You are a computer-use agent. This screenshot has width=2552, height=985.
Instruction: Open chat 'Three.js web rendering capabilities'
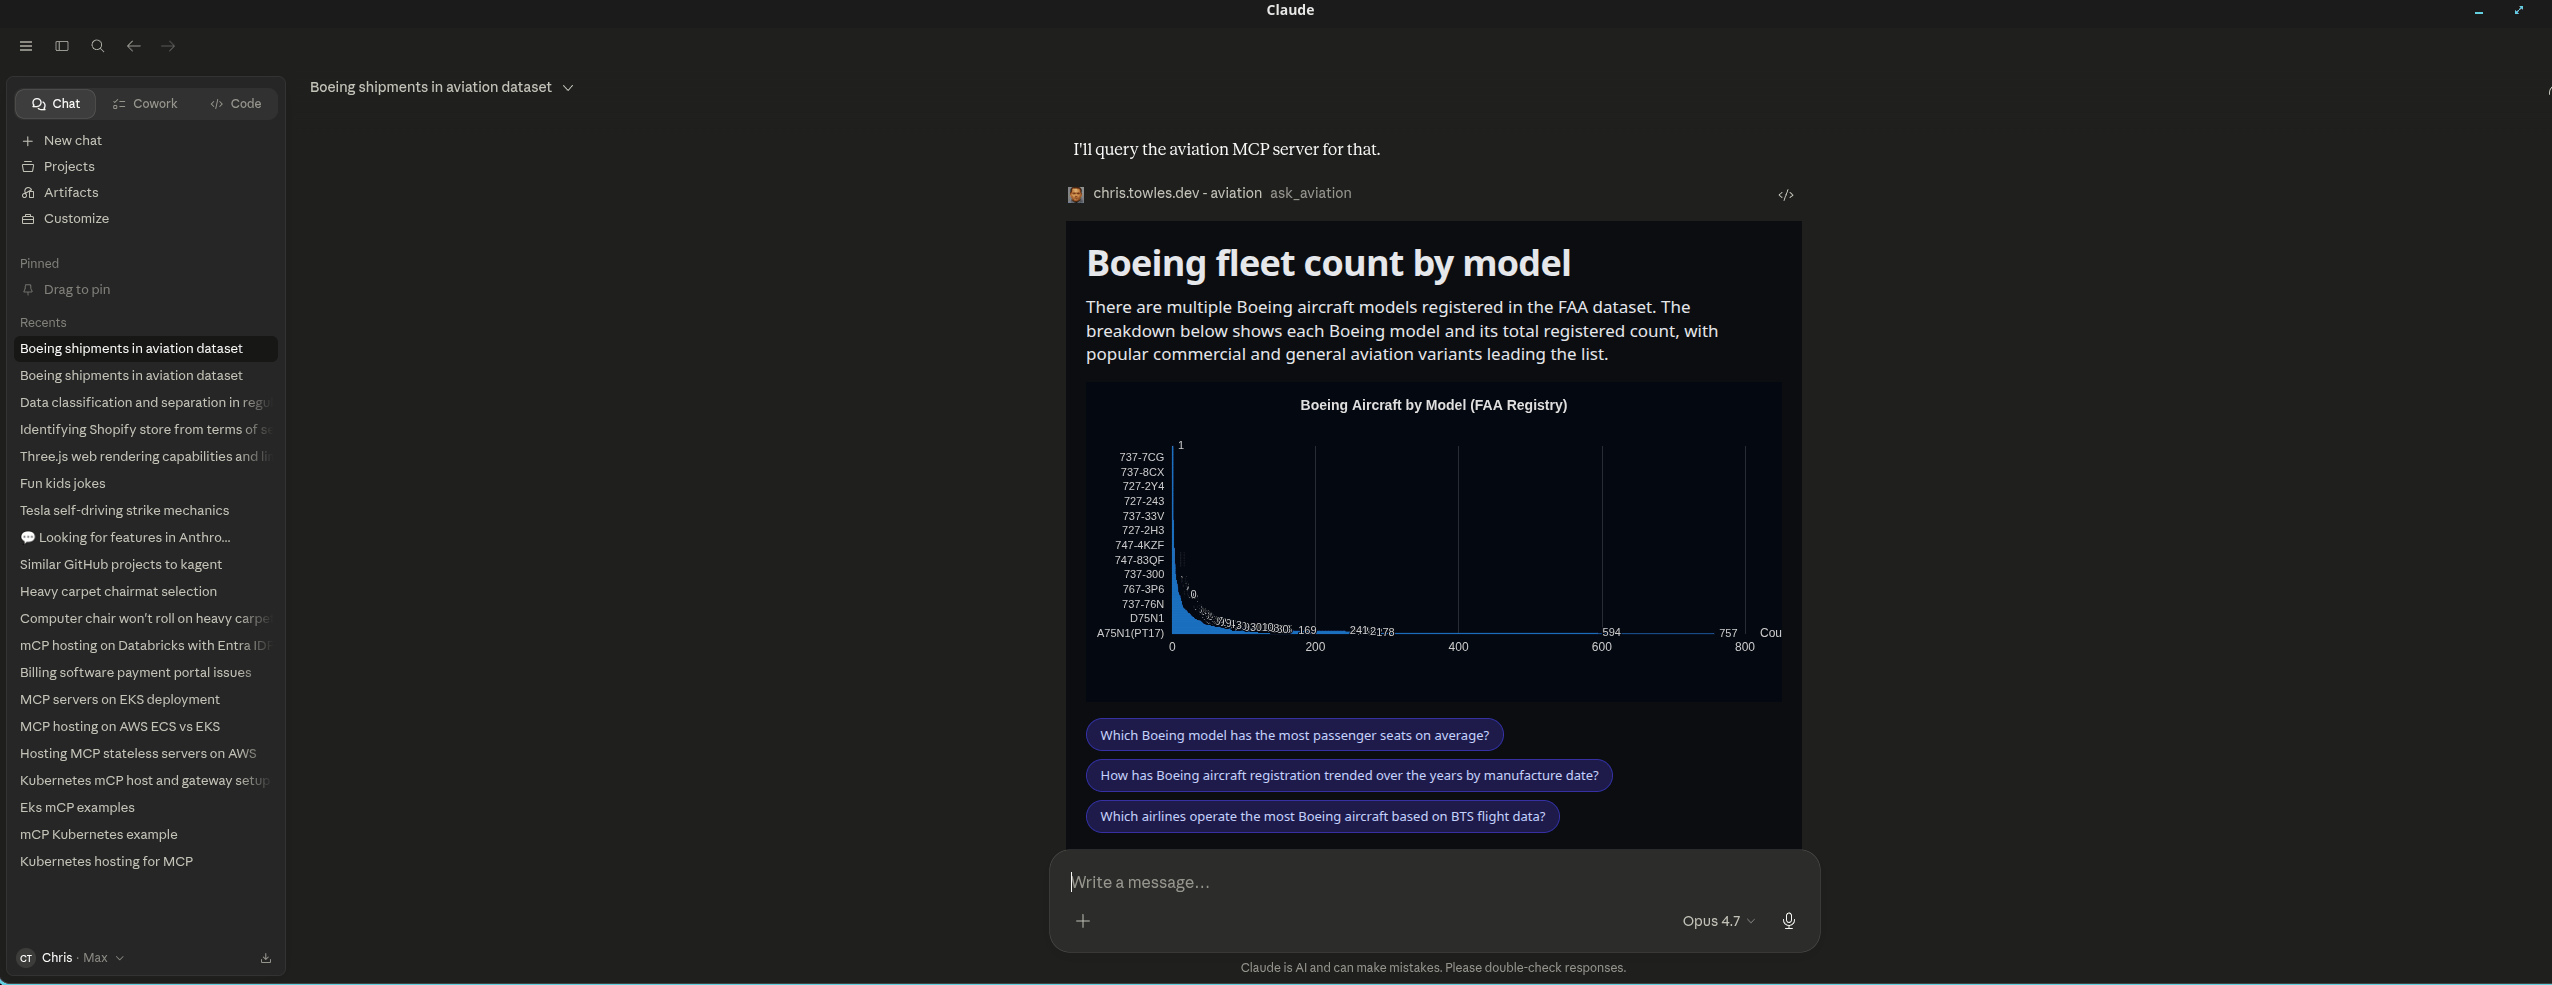[146, 457]
